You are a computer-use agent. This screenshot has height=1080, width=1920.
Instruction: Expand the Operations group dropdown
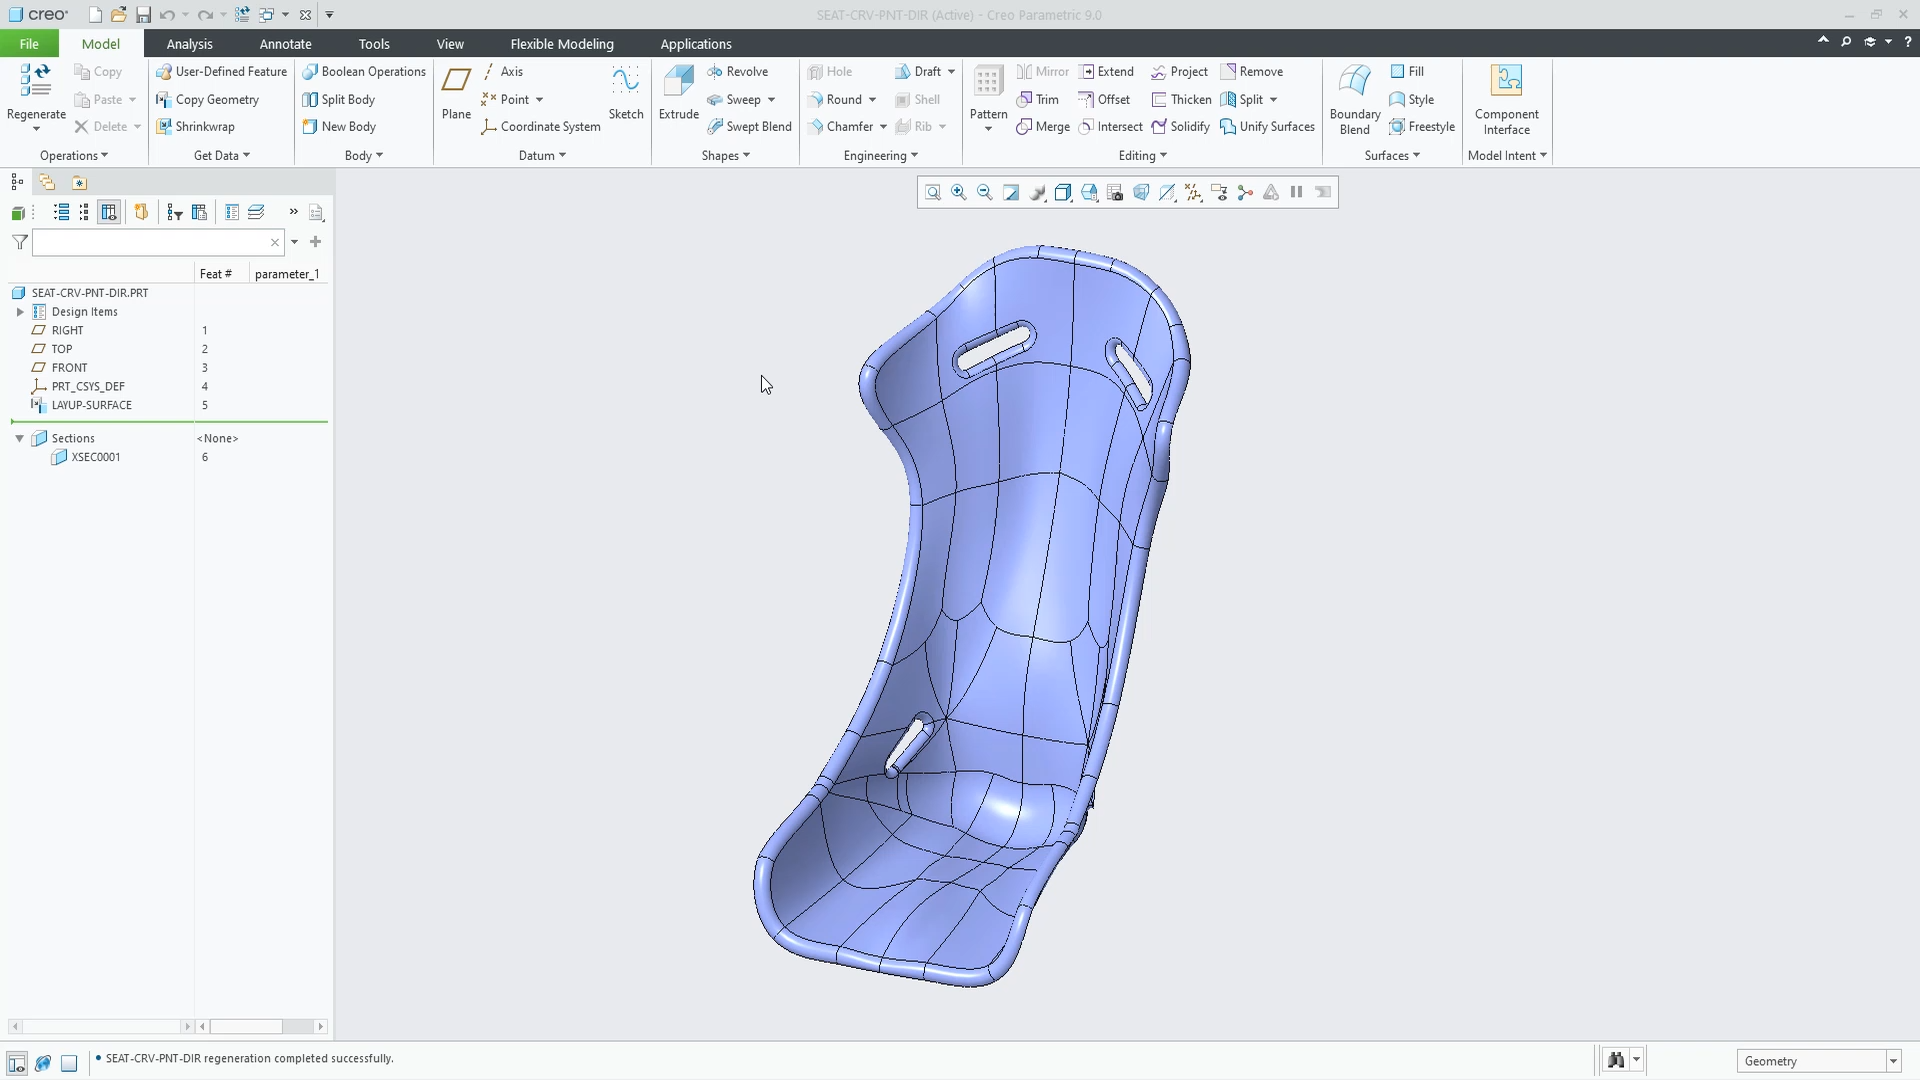click(74, 155)
